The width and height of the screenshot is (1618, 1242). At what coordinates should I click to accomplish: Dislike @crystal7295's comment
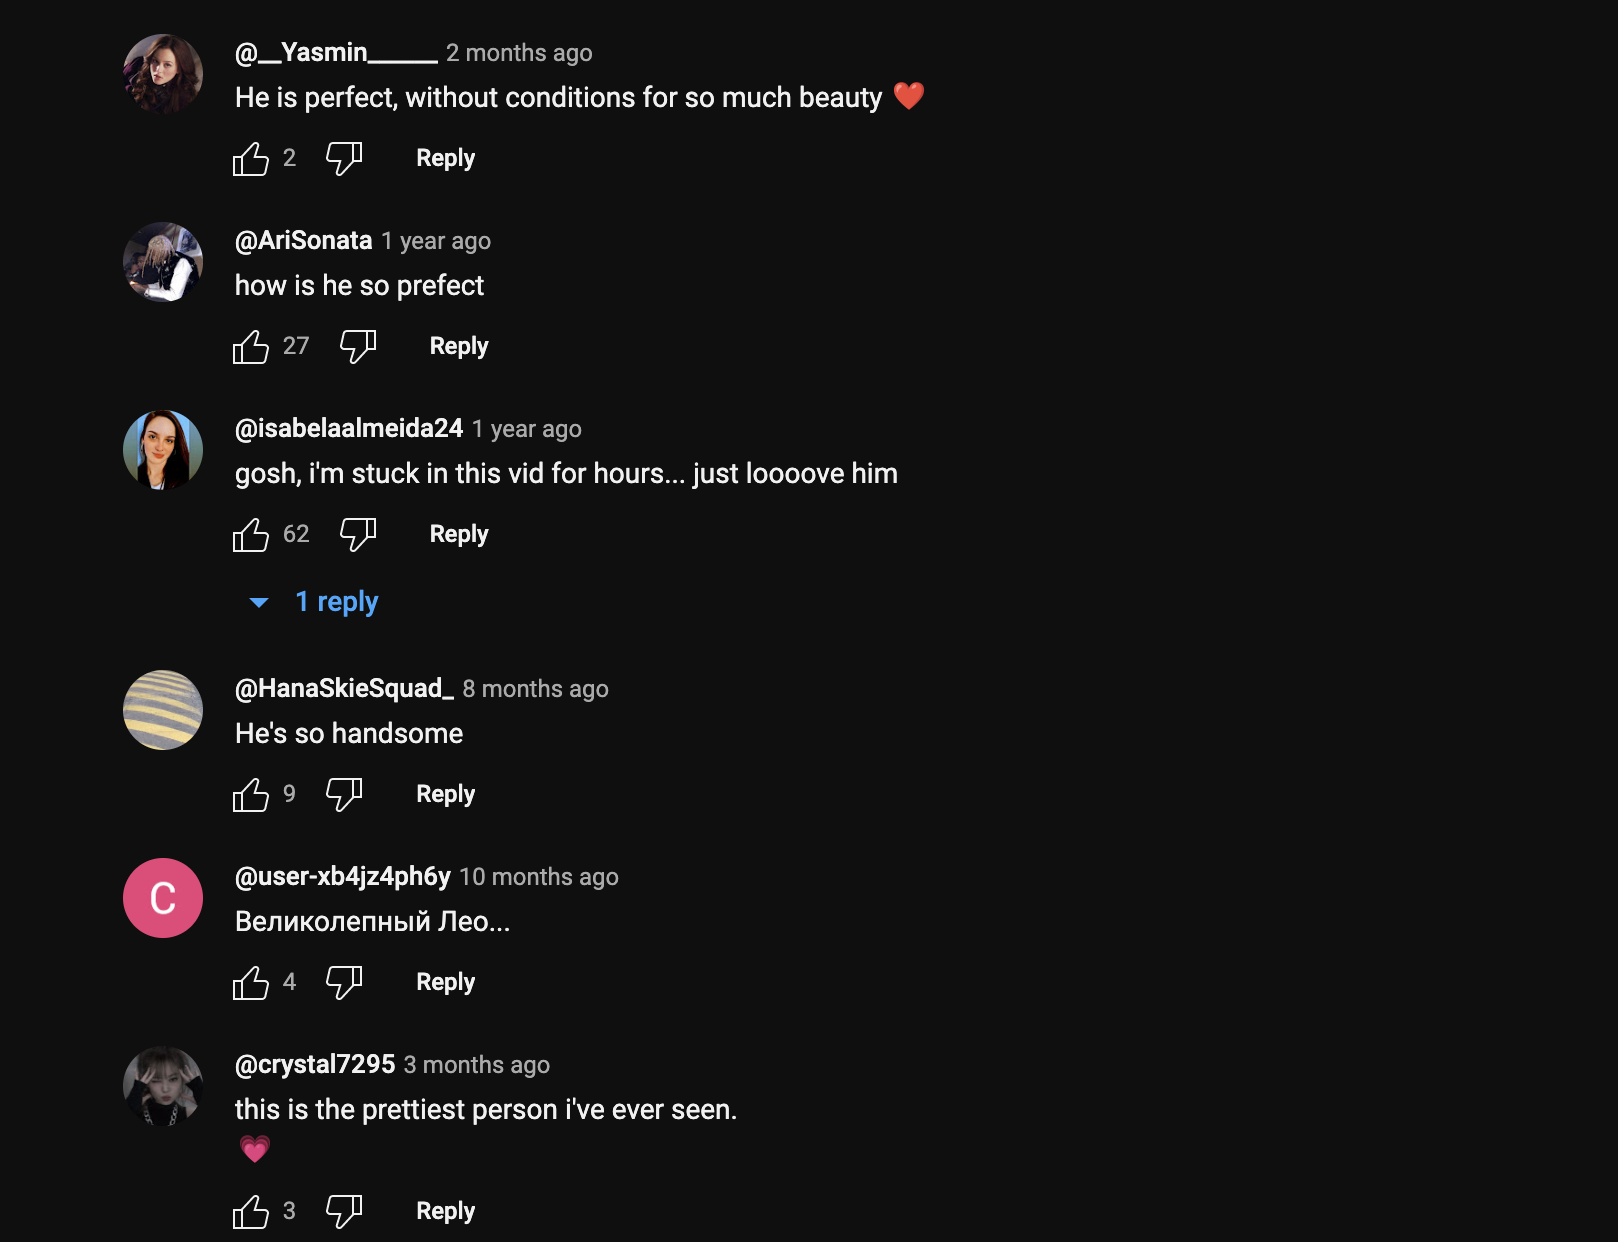(x=343, y=1210)
